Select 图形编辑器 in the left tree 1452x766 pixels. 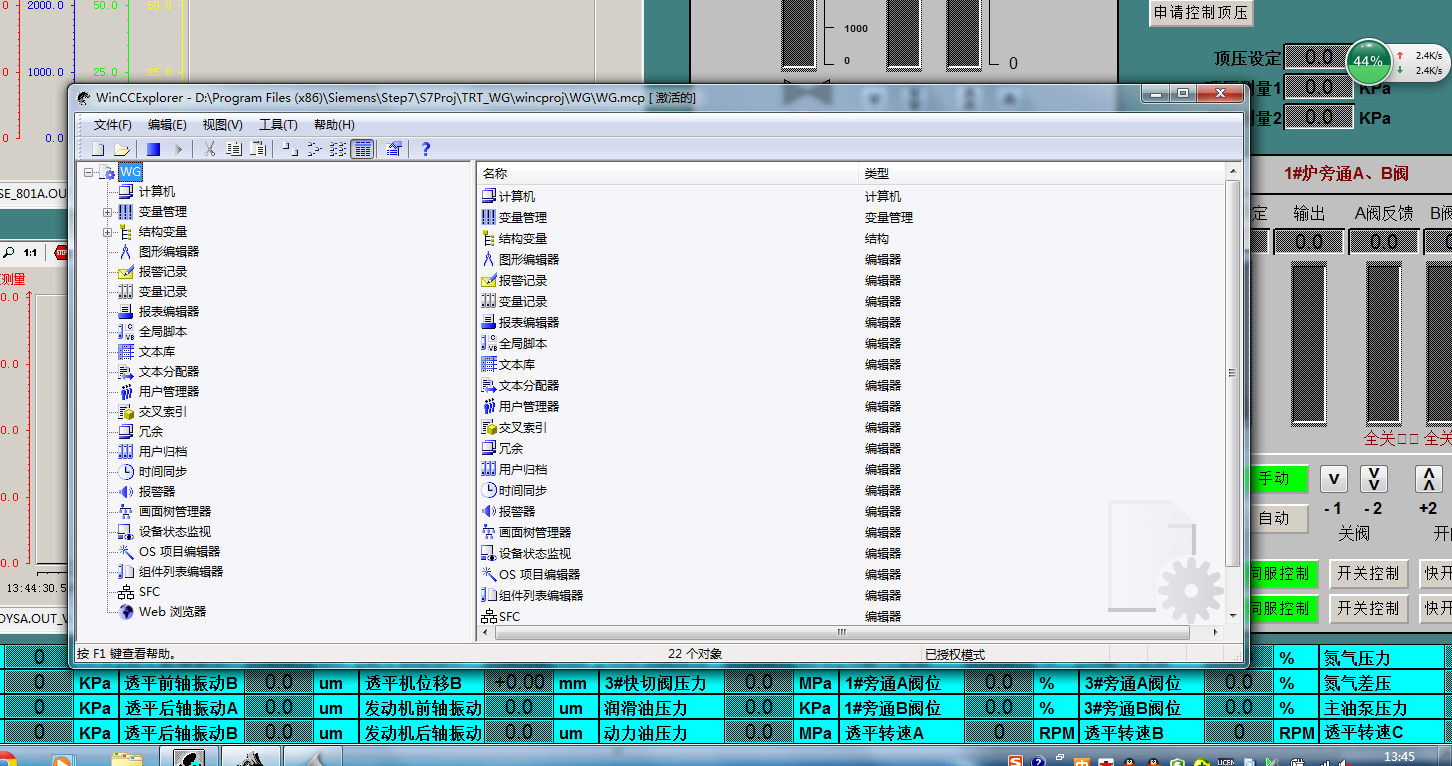click(168, 252)
